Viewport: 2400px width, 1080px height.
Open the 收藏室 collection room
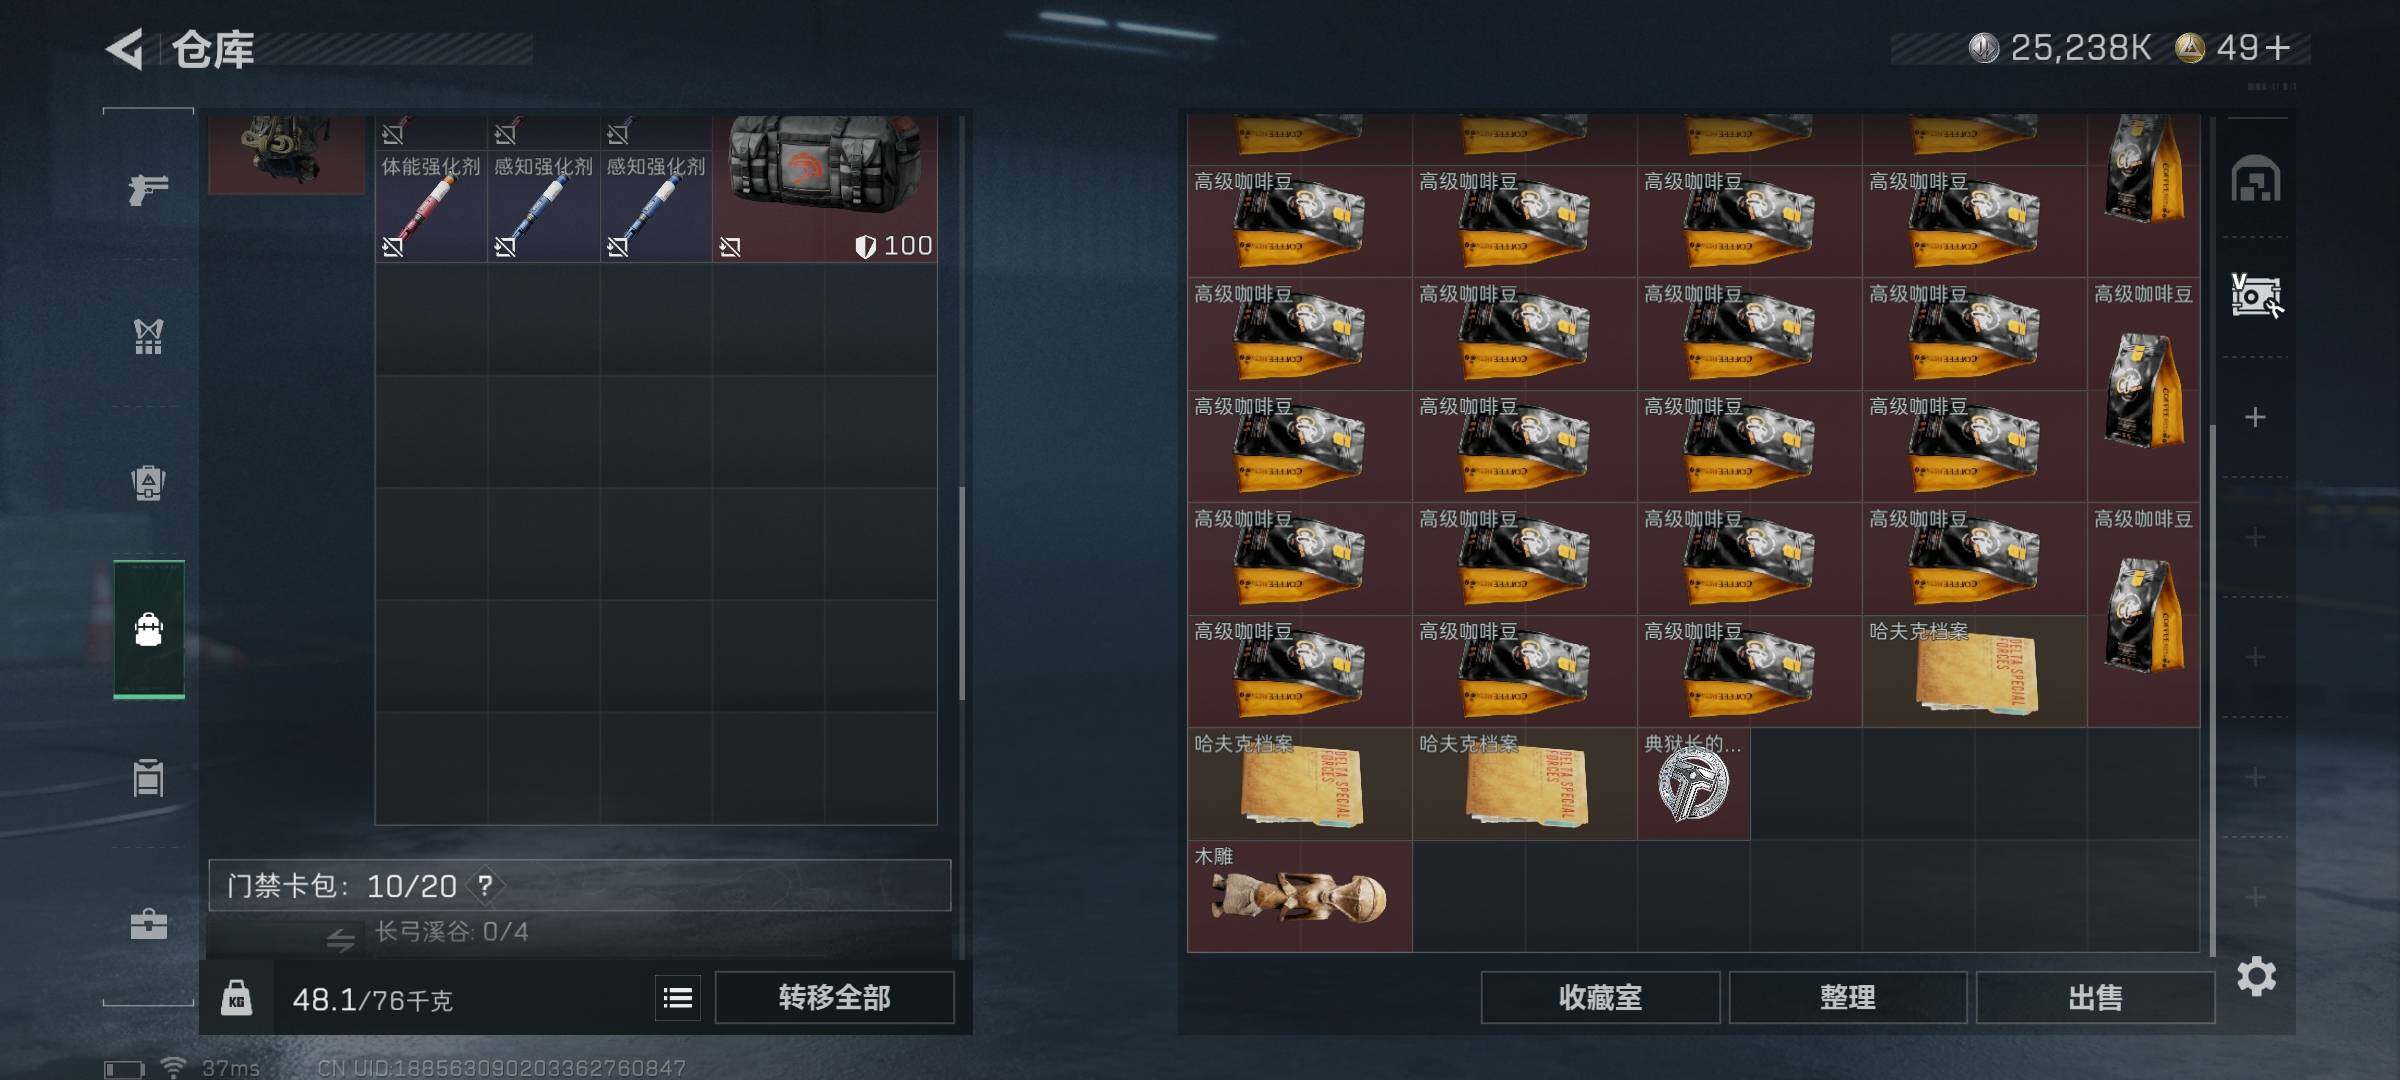pyautogui.click(x=1600, y=997)
